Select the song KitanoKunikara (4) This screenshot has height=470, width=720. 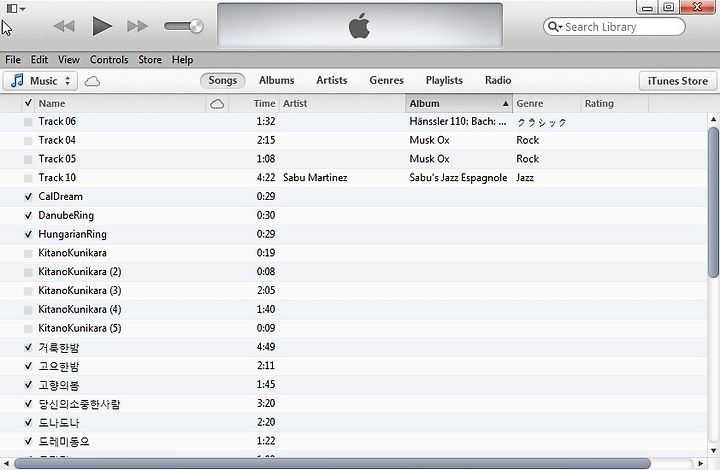(x=80, y=309)
